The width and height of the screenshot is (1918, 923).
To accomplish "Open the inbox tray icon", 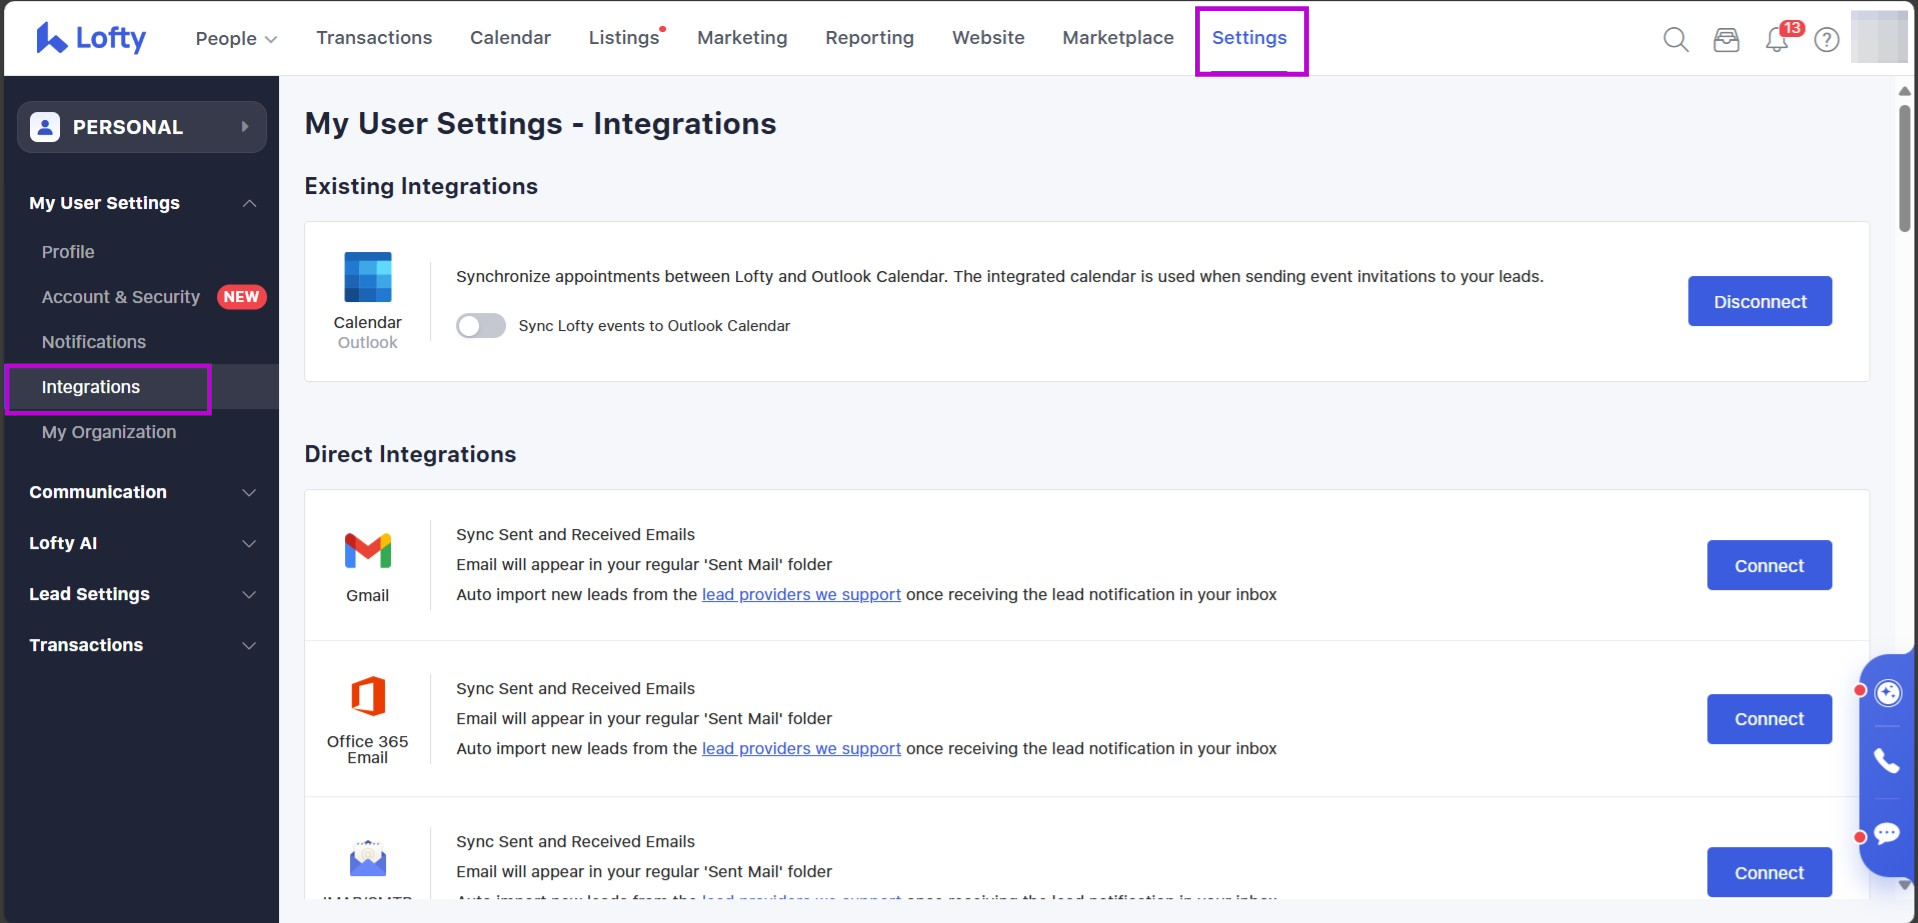I will pyautogui.click(x=1726, y=39).
